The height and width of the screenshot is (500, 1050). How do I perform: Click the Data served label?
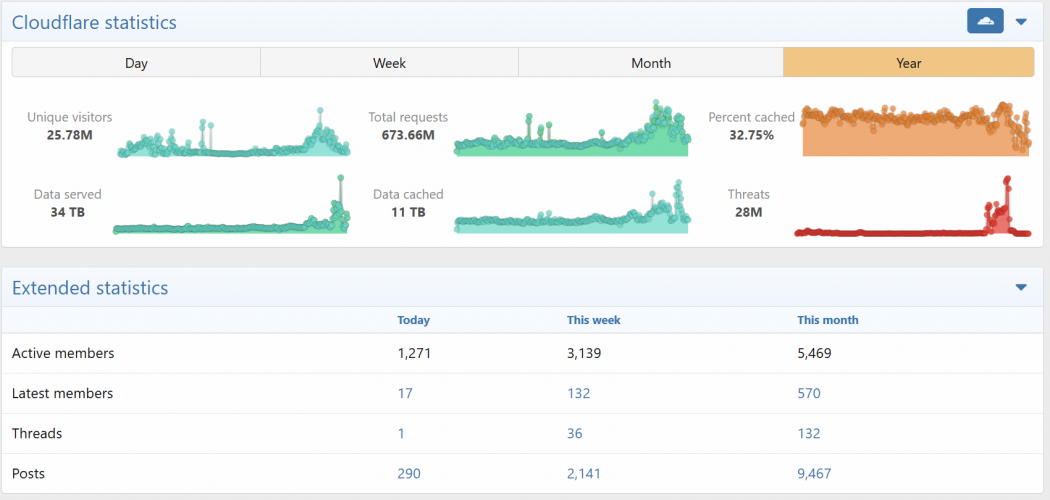point(68,195)
